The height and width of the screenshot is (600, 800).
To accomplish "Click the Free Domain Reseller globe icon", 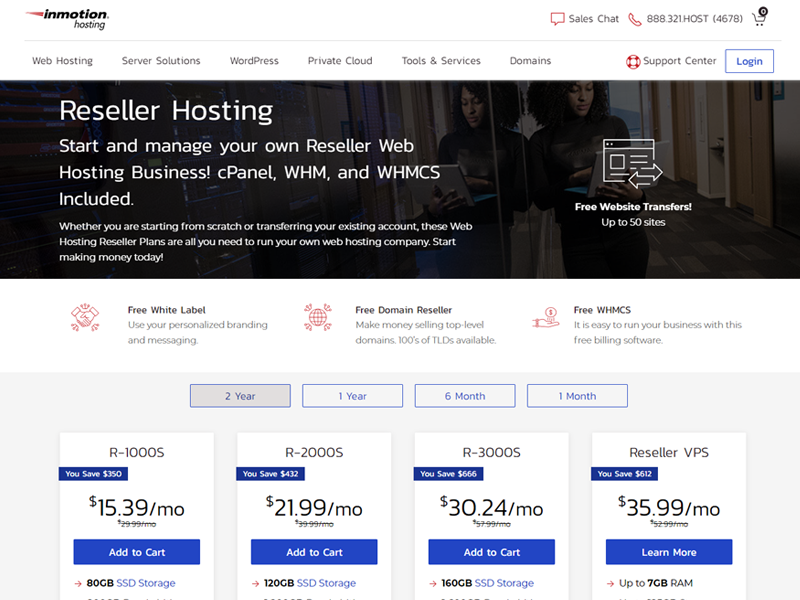I will [x=317, y=317].
